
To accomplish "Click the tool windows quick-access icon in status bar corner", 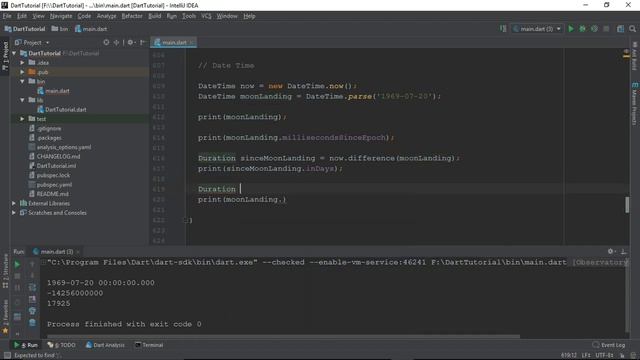I will click(x=7, y=355).
